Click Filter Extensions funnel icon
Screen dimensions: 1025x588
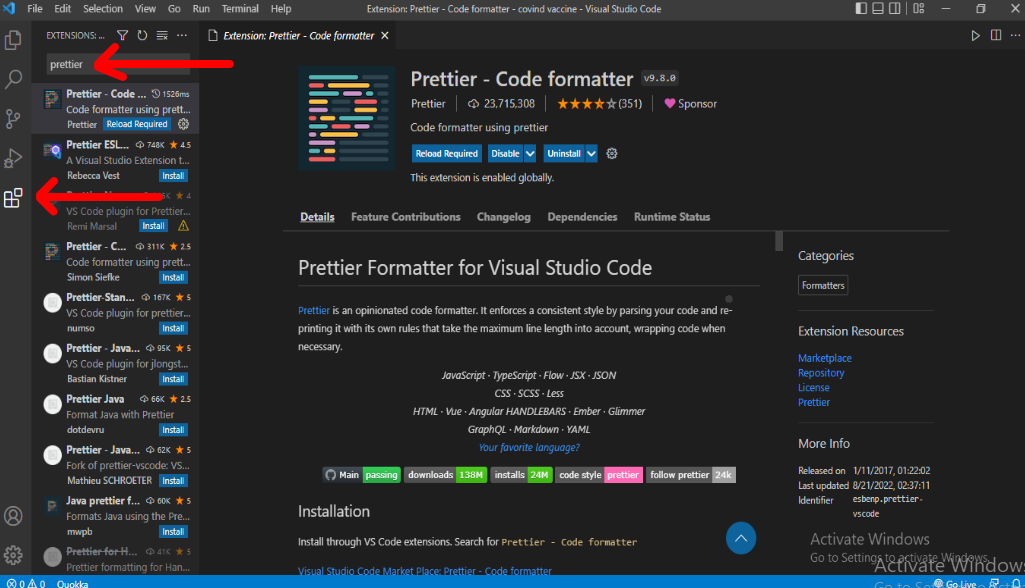point(122,35)
